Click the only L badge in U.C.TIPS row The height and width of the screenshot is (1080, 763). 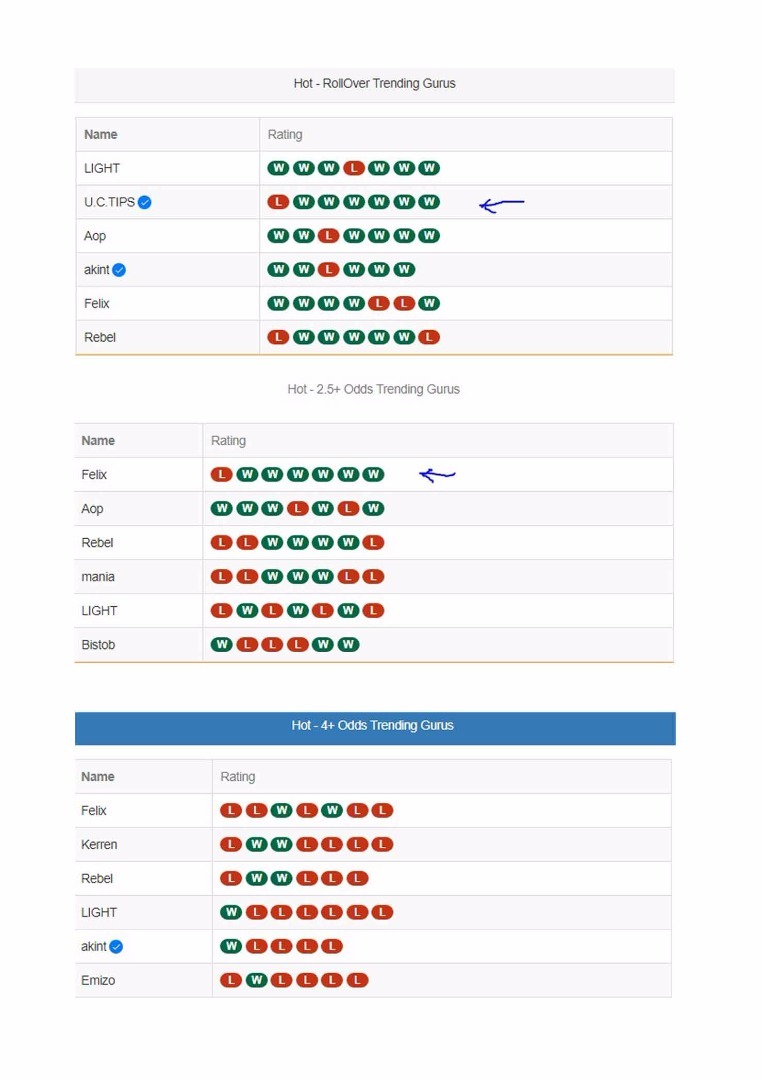[x=278, y=202]
